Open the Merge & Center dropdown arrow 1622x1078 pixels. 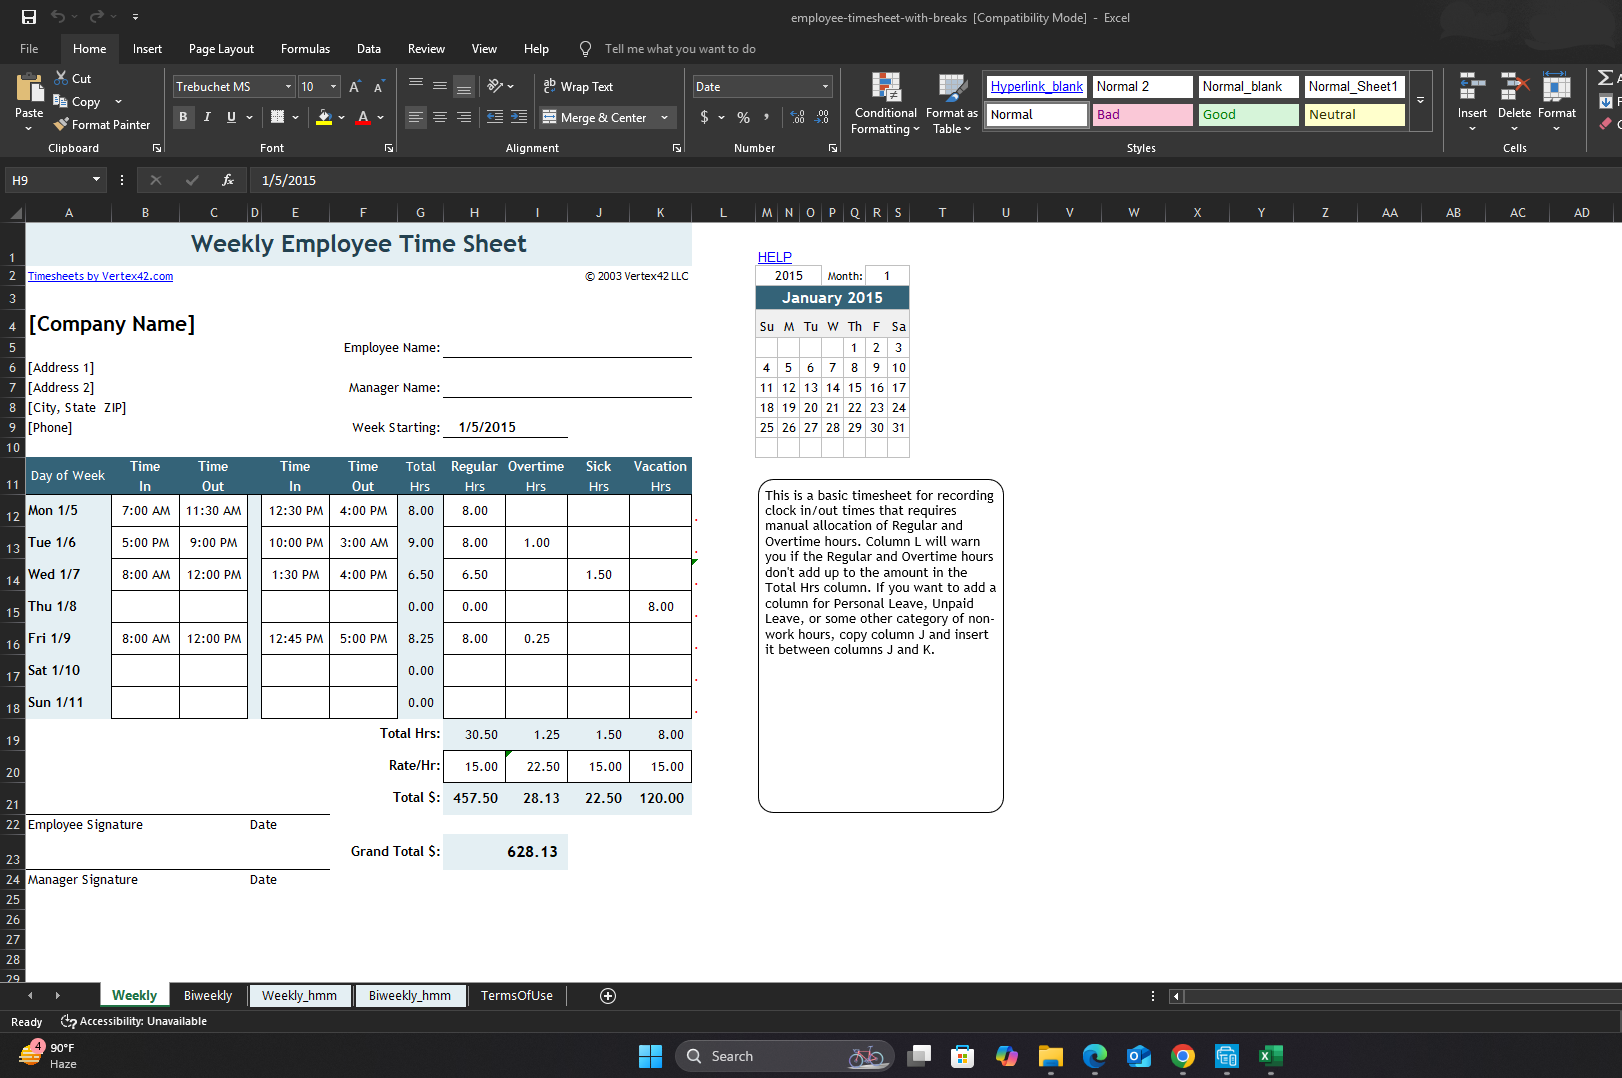pos(665,117)
